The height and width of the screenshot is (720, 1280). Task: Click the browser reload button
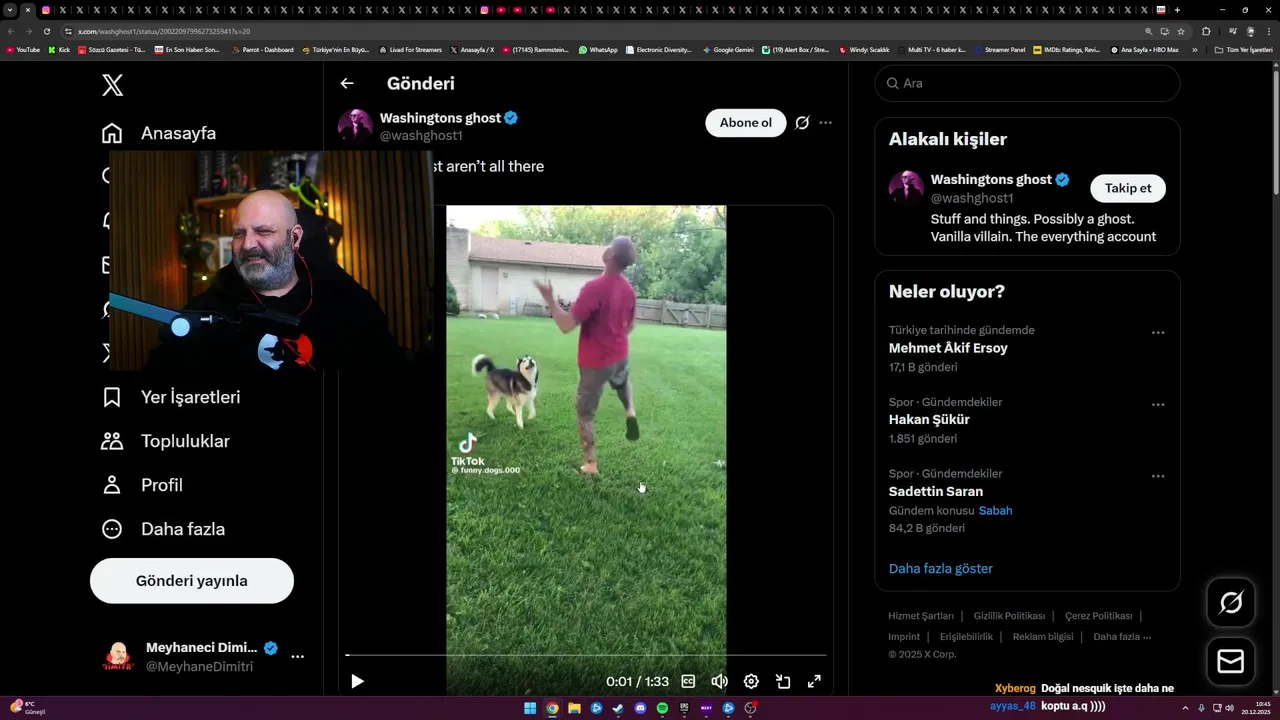tap(46, 31)
